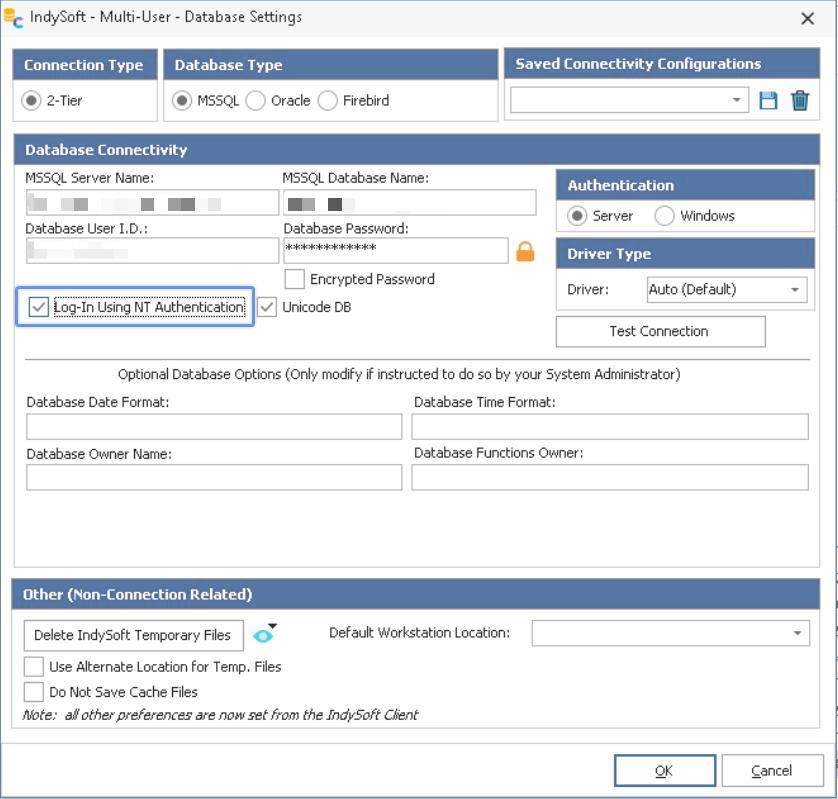Click Test Connection button
The image size is (838, 799).
[x=660, y=331]
